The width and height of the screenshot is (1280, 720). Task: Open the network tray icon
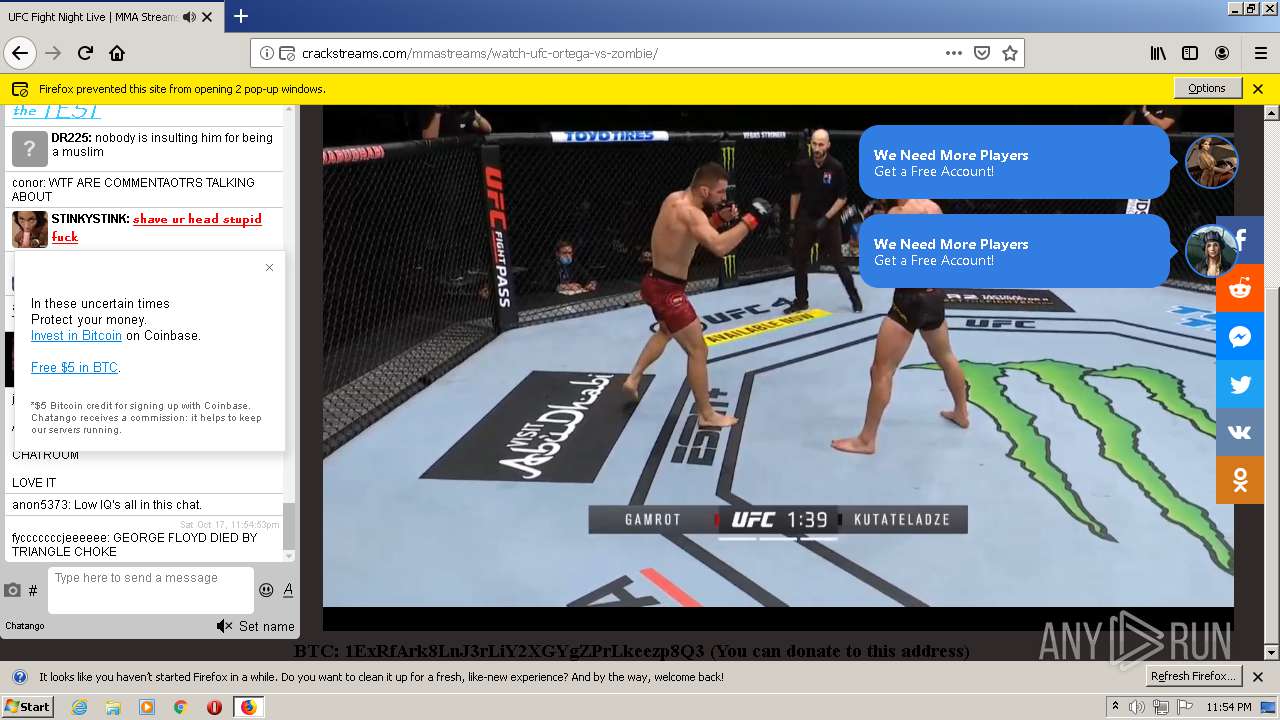[1161, 707]
